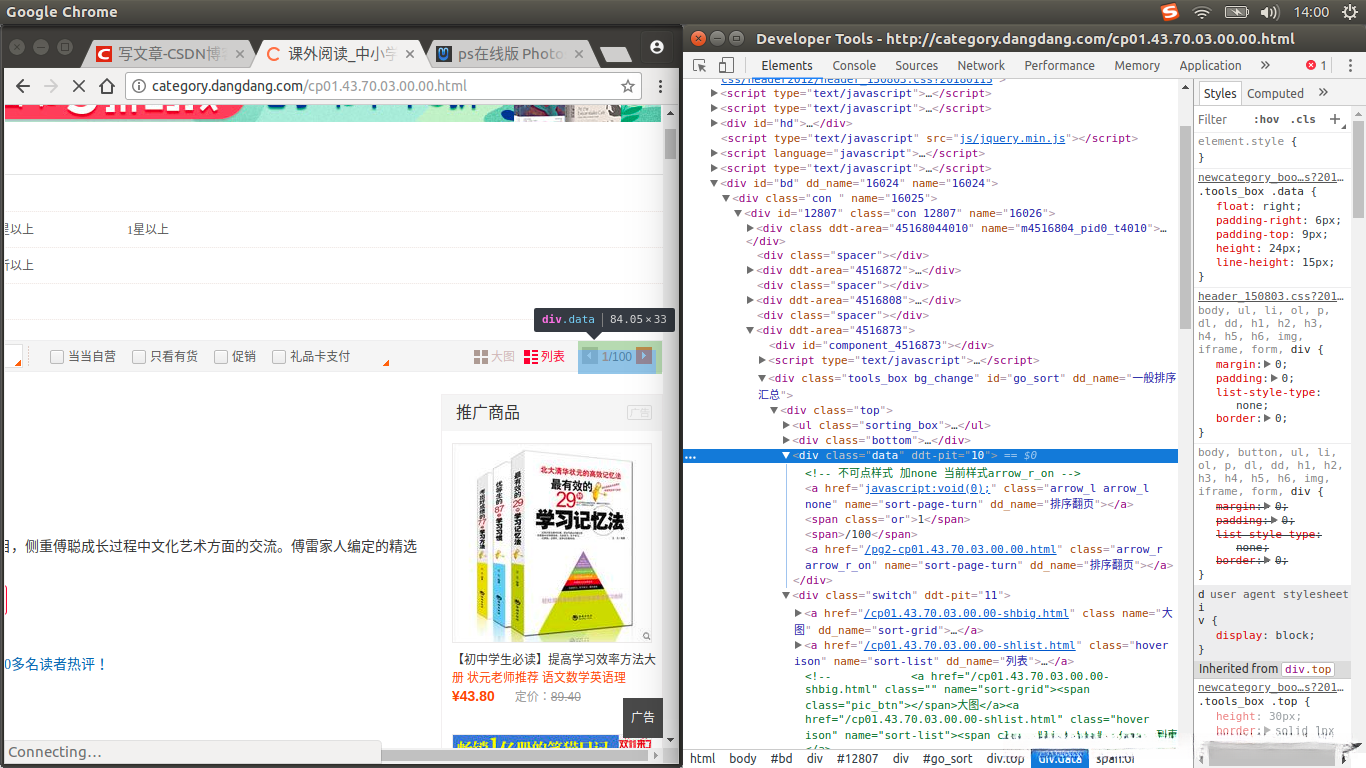
Task: Open the newcategory_boo stylesheet source link
Action: tap(1272, 177)
